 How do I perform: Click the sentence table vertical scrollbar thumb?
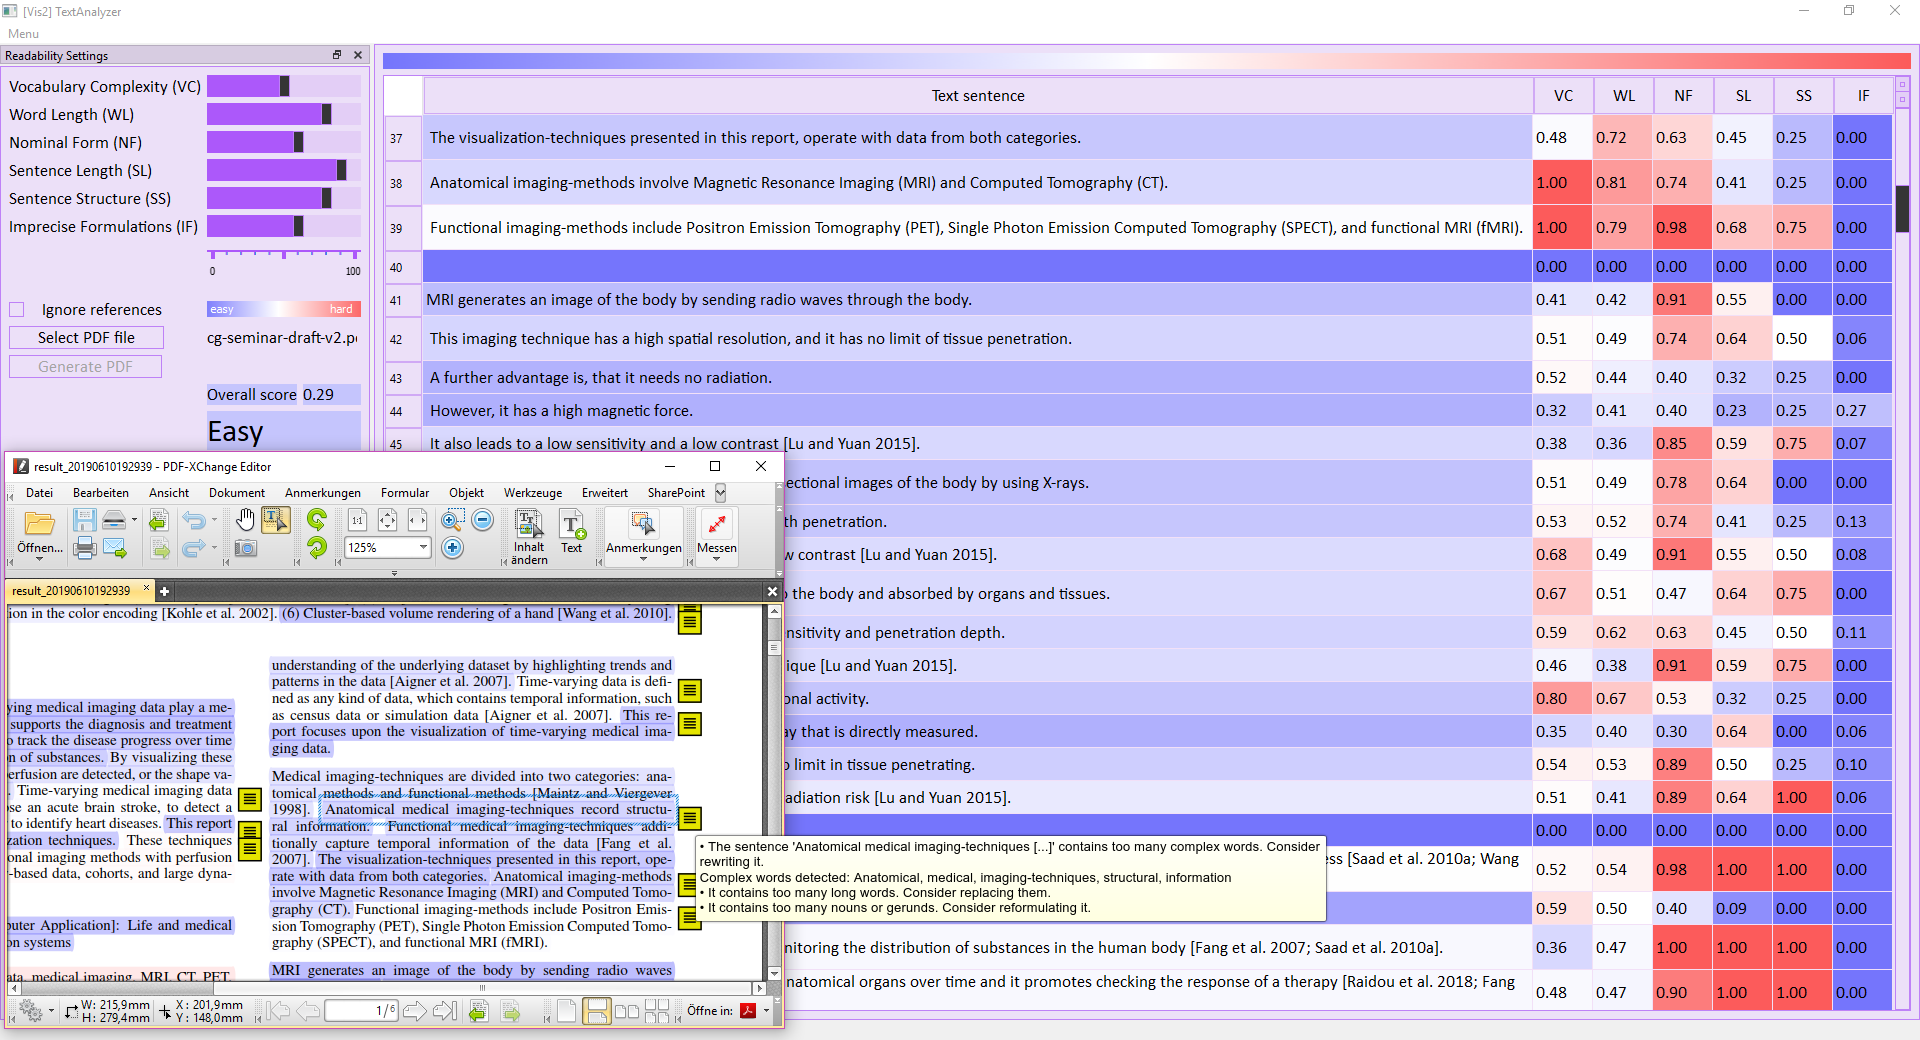(1903, 209)
